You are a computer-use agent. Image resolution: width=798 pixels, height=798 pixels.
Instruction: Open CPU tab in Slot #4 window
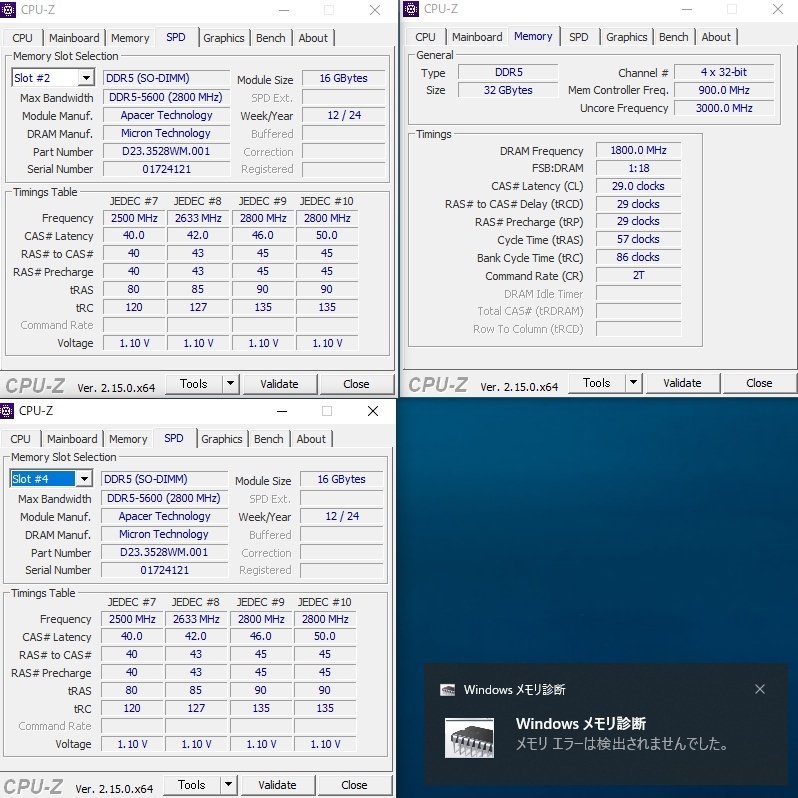(20, 439)
